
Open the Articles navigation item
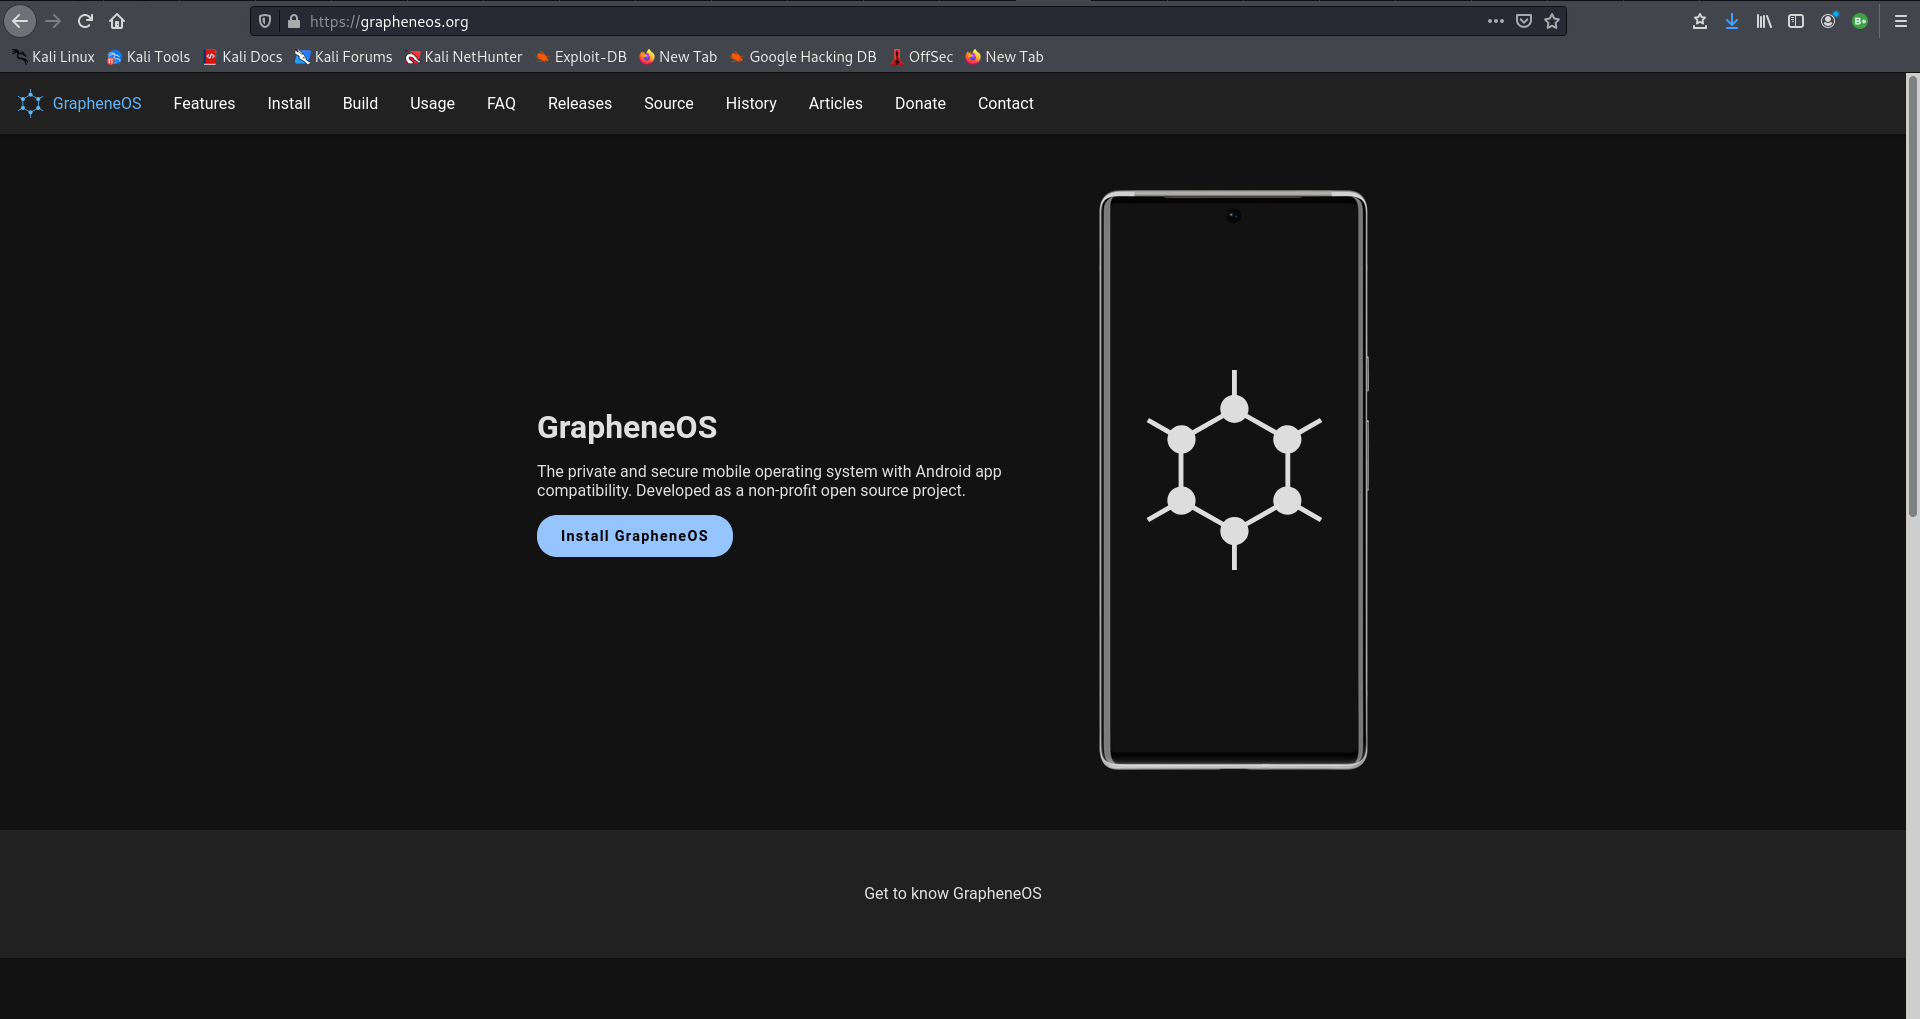(x=836, y=103)
